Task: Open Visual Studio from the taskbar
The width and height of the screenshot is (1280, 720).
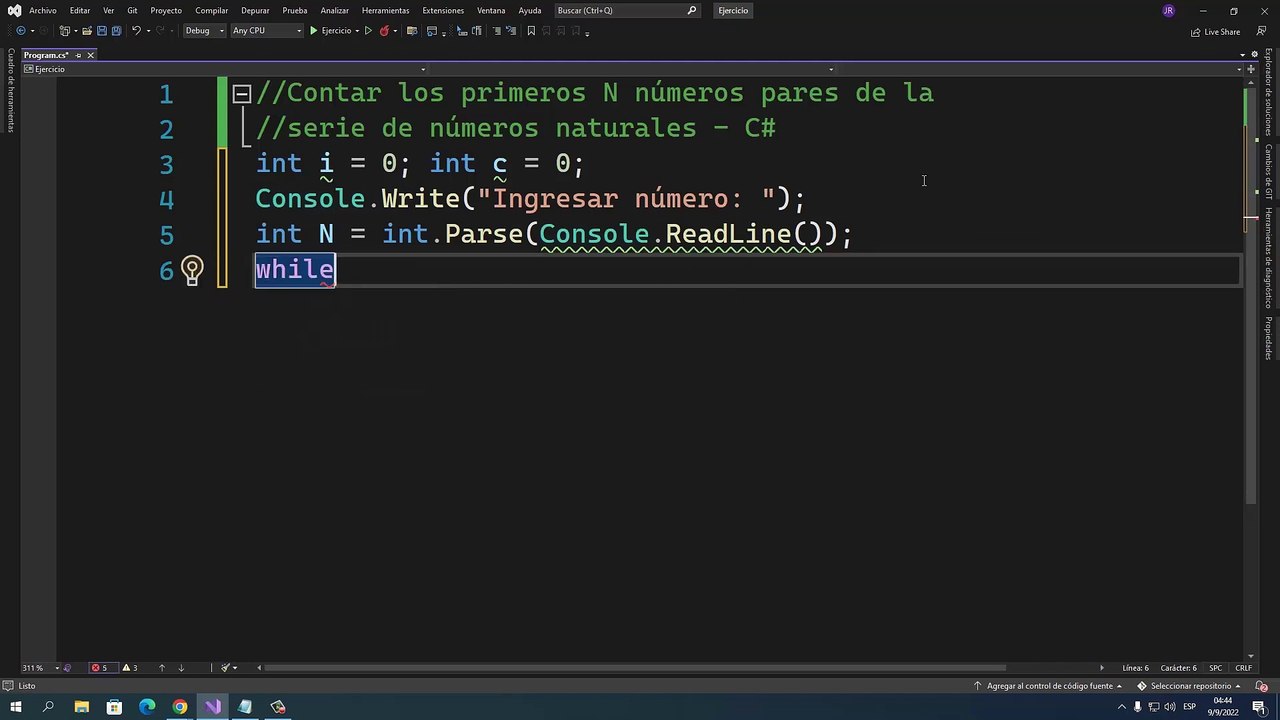Action: click(x=212, y=707)
